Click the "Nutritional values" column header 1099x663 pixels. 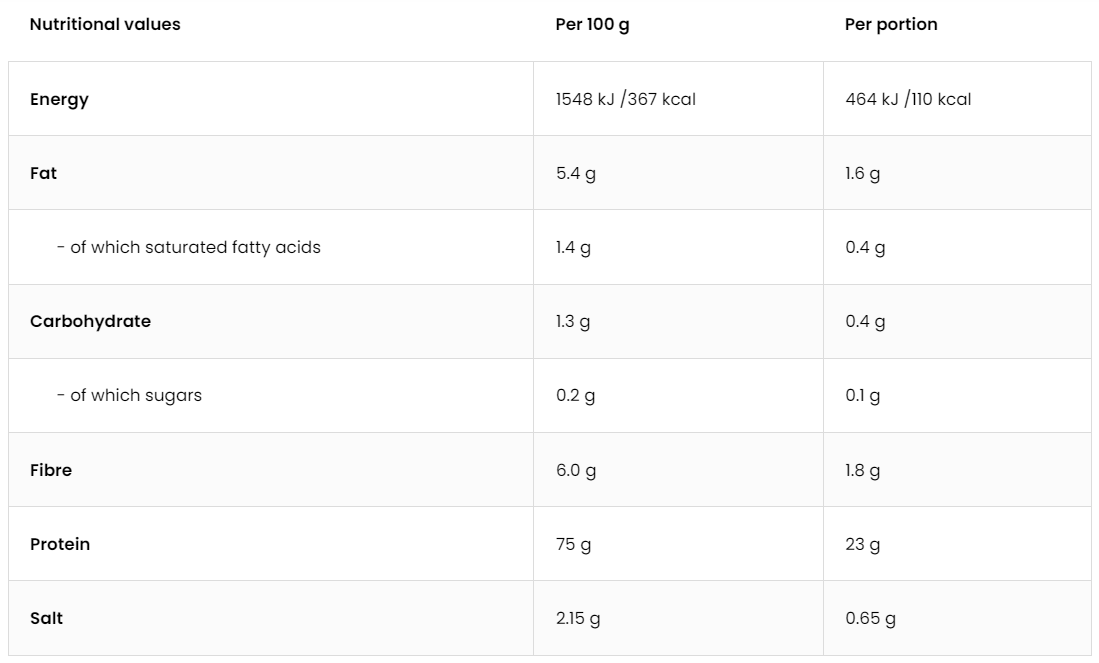[105, 25]
